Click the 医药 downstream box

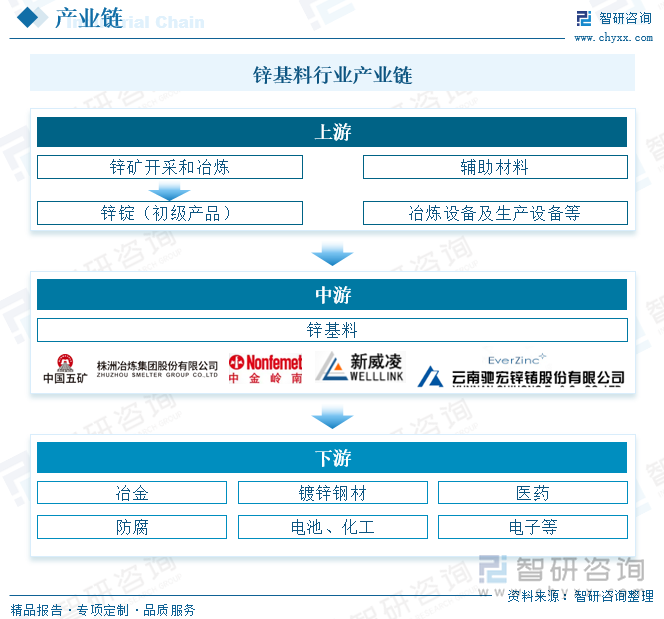(533, 492)
